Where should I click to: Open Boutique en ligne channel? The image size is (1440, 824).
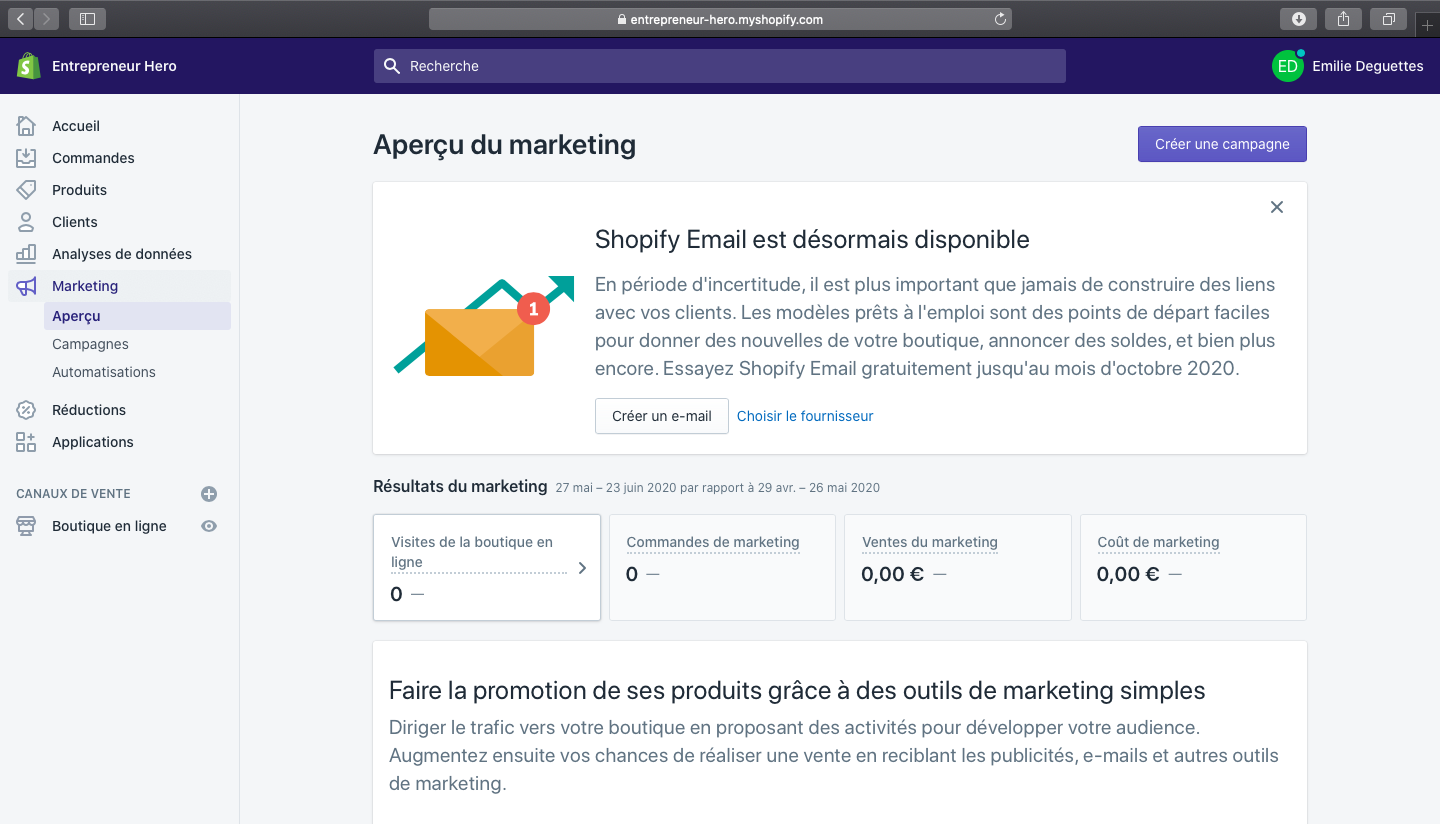tap(109, 526)
